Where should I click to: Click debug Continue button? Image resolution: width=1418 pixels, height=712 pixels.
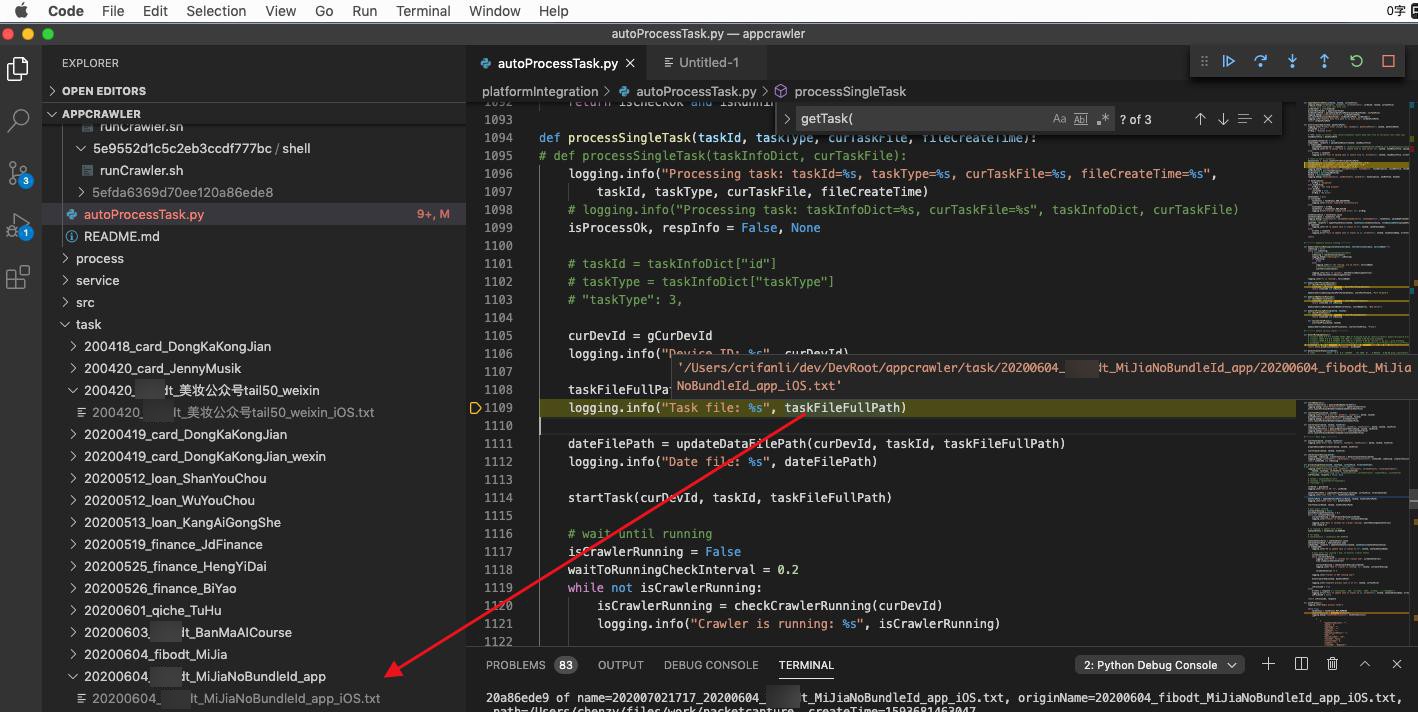(1228, 61)
